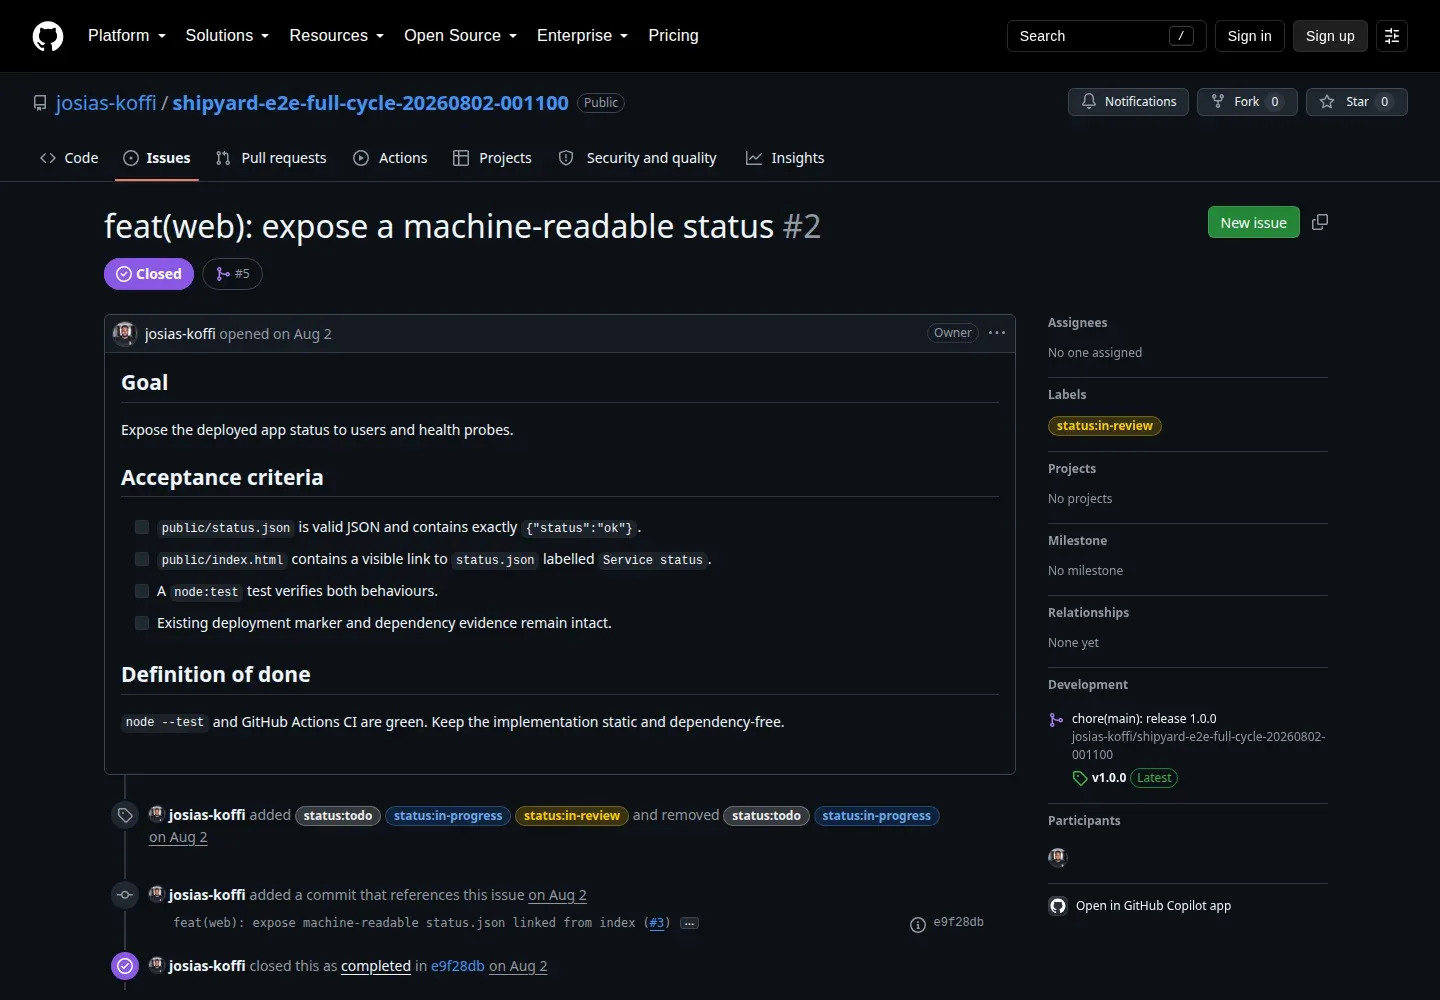Click the added status:in-progress label in timeline
1440x1000 pixels.
coord(448,816)
